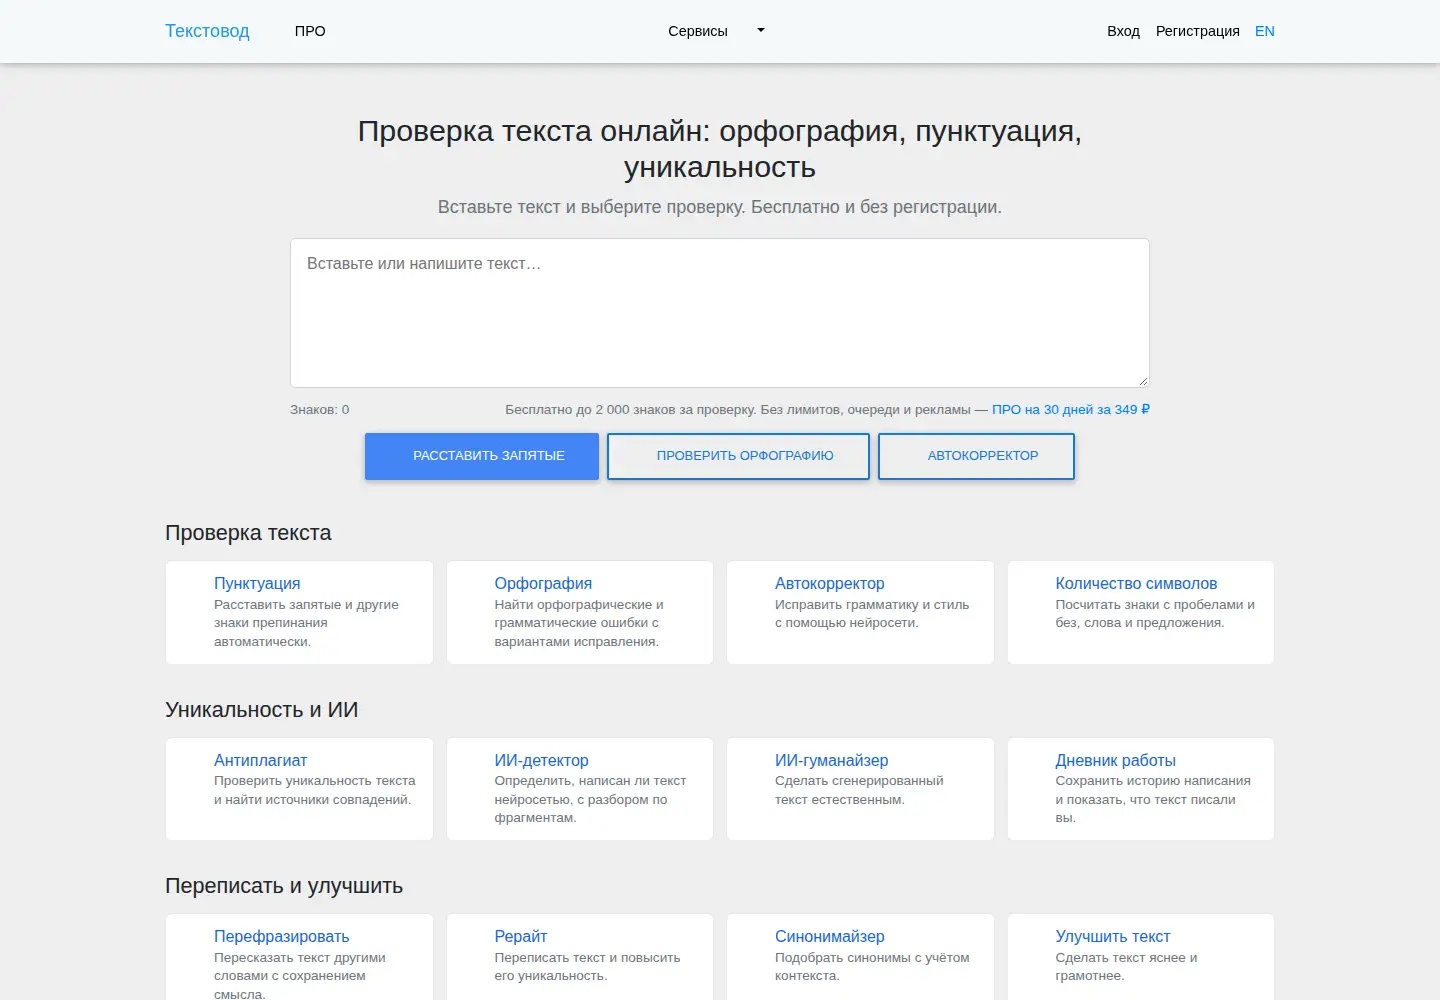1440x1000 pixels.
Task: Click the 'Знаков: 0' character counter
Action: point(320,410)
